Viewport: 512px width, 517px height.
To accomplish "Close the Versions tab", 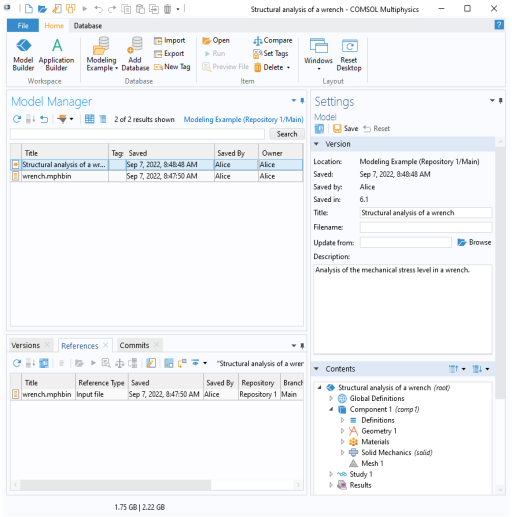I will coord(47,345).
